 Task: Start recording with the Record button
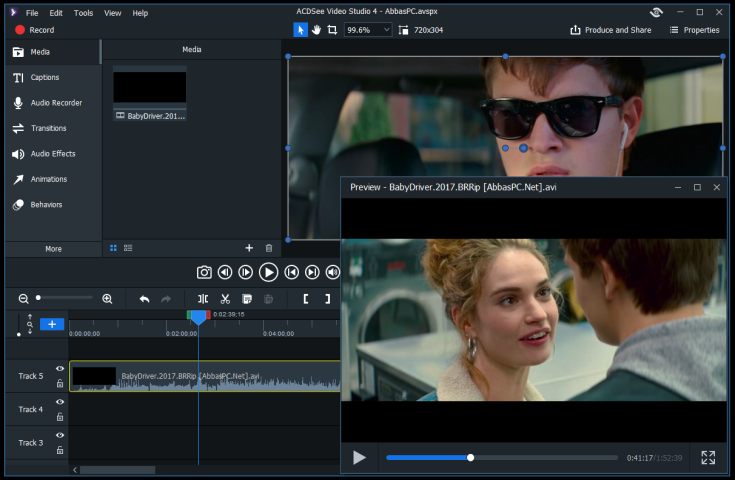pos(34,30)
